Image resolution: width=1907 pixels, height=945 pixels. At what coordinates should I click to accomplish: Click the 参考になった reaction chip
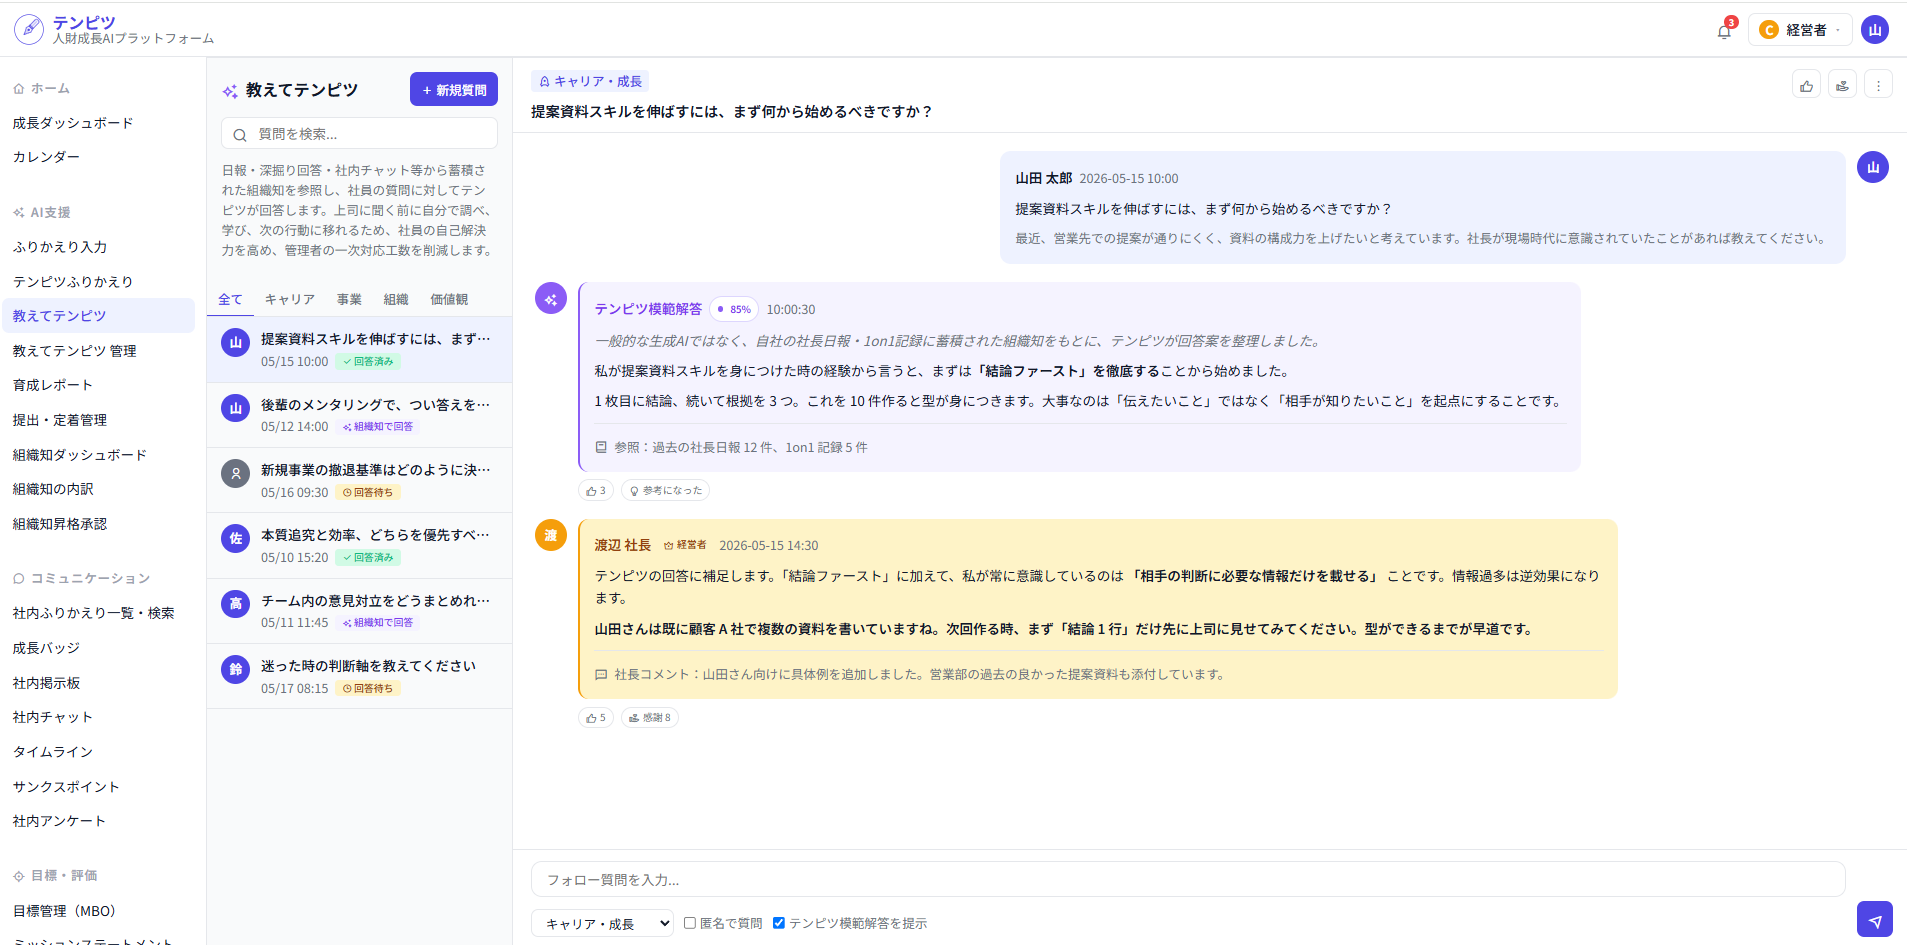666,491
